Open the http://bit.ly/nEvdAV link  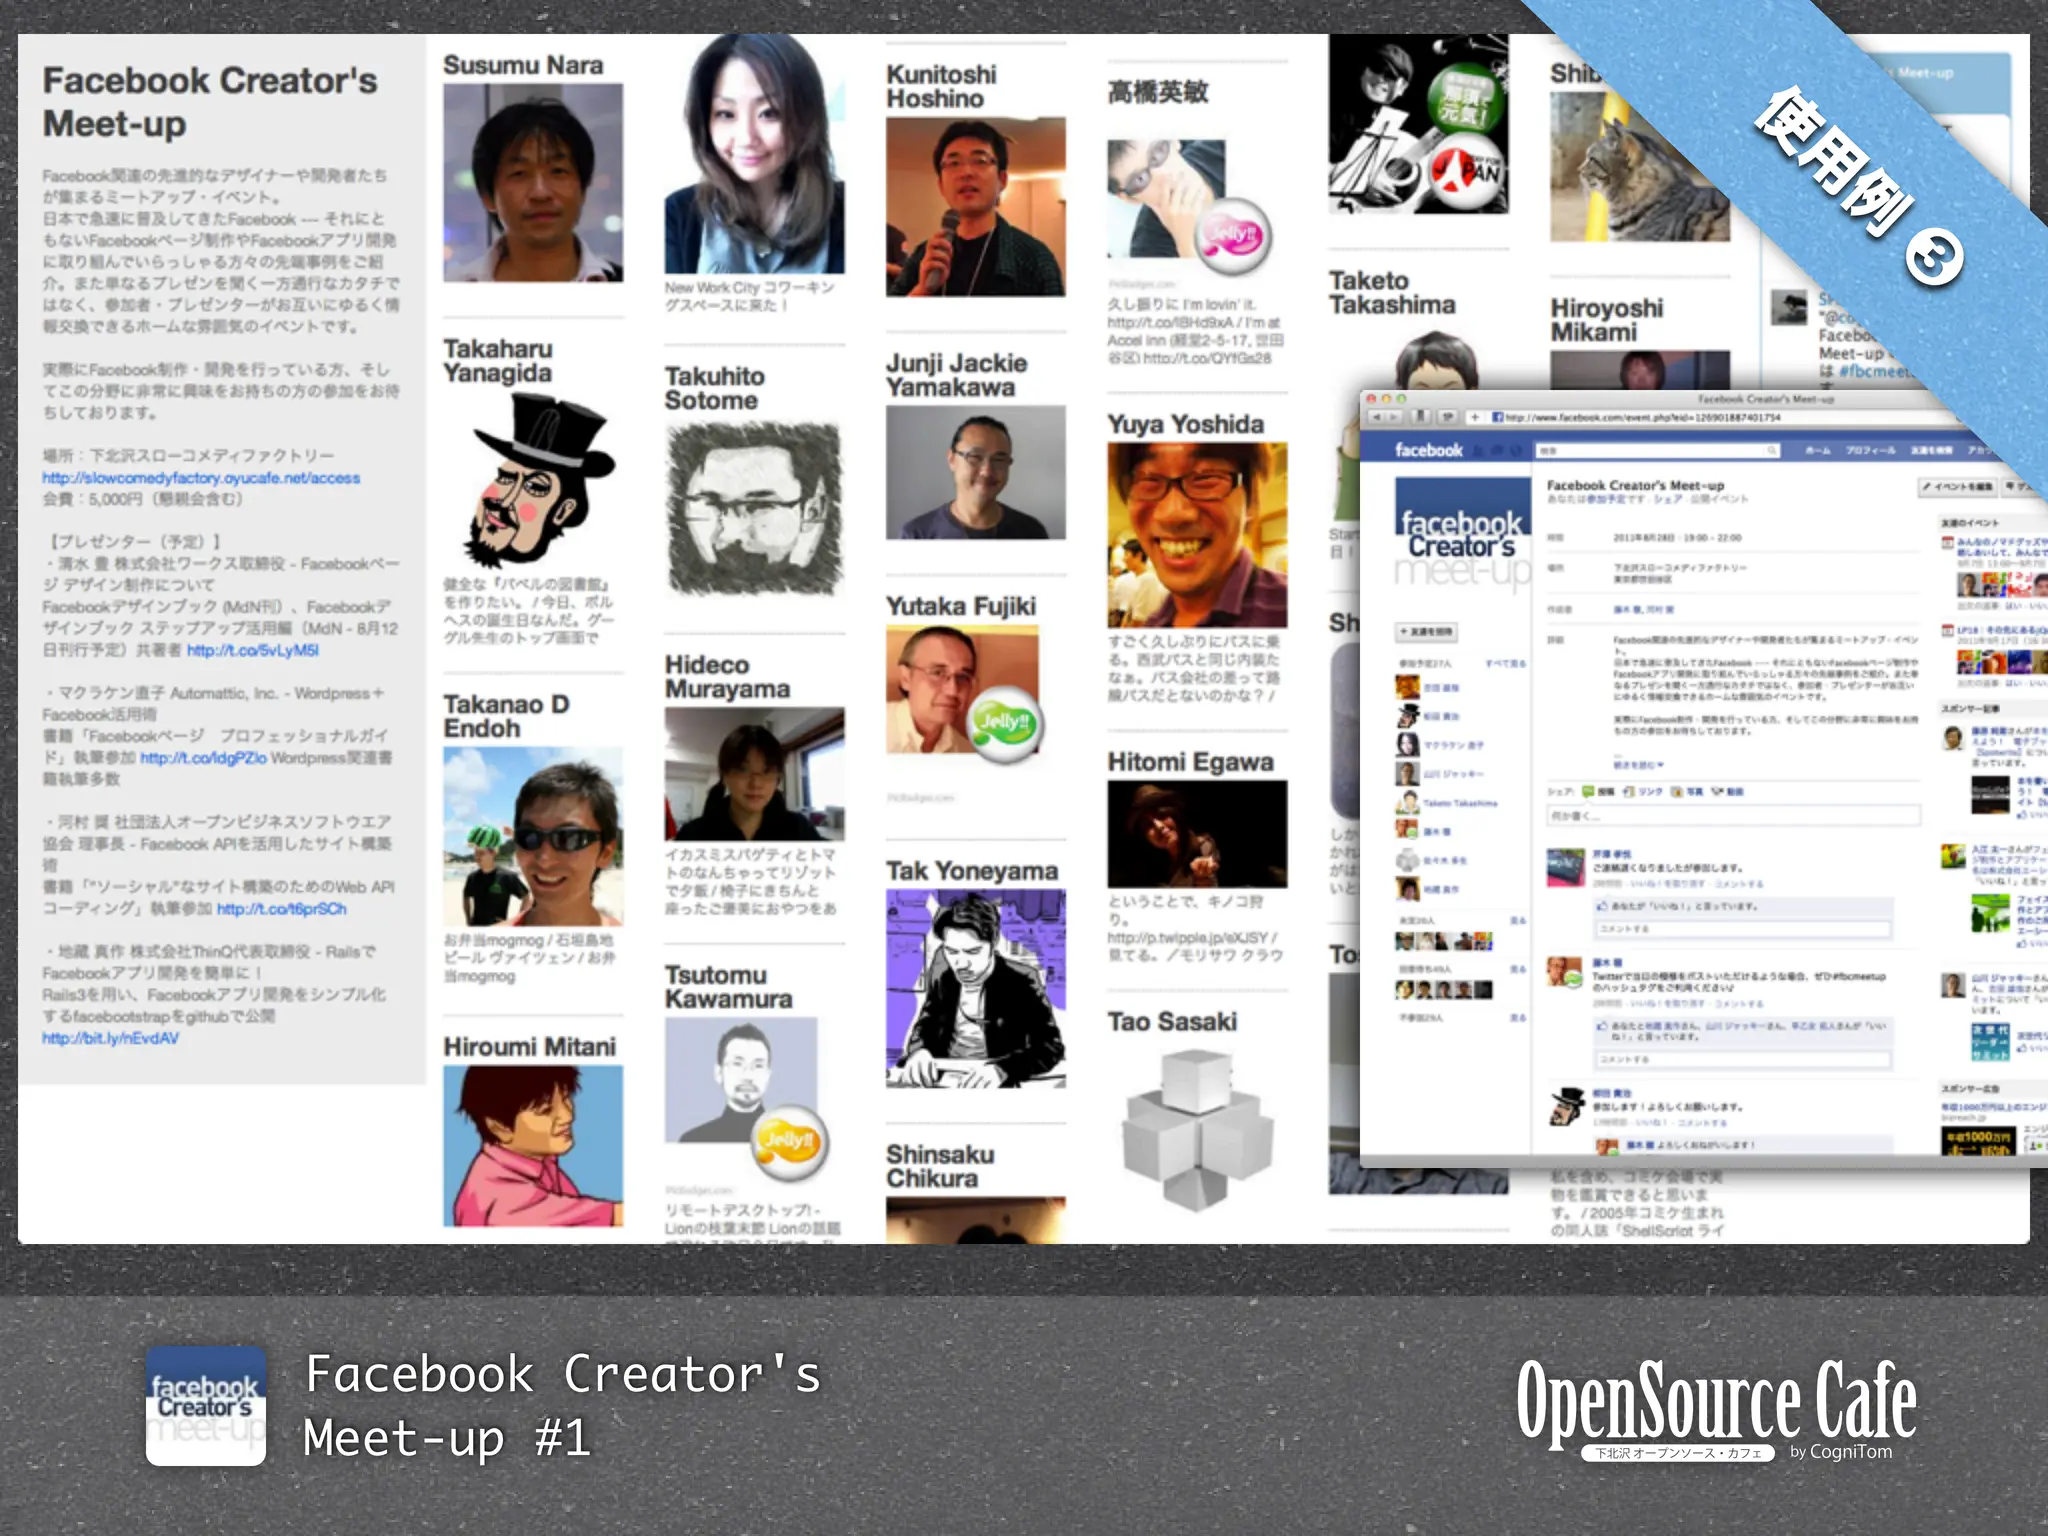tap(110, 1038)
